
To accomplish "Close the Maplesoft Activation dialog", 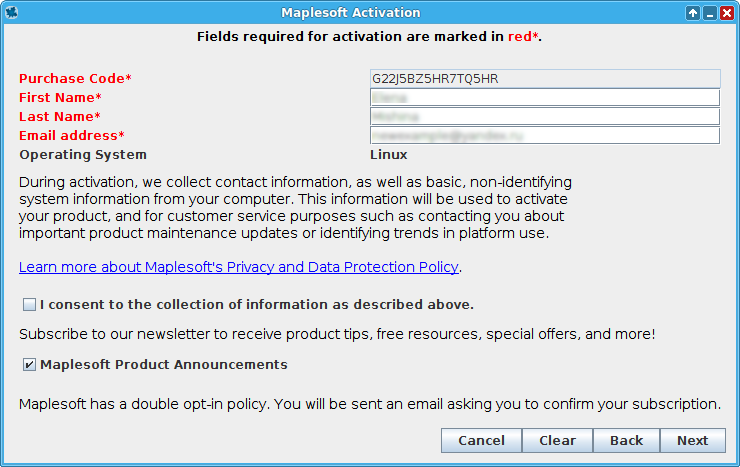I will point(727,13).
